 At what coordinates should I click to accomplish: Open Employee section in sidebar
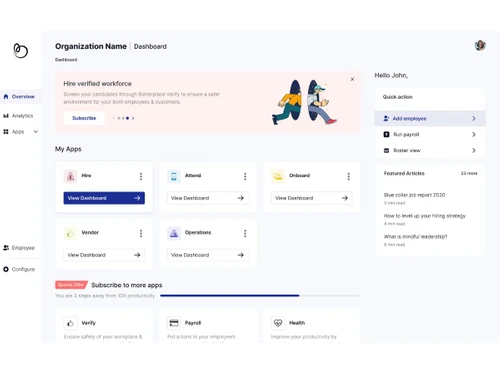19,248
